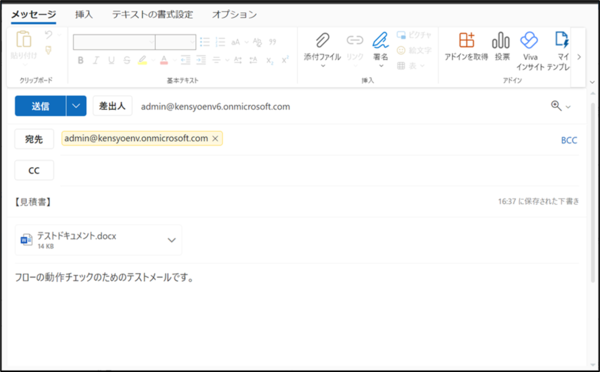The height and width of the screenshot is (372, 600).
Task: Switch to the テキストの書式設定 tab
Action: [x=152, y=15]
